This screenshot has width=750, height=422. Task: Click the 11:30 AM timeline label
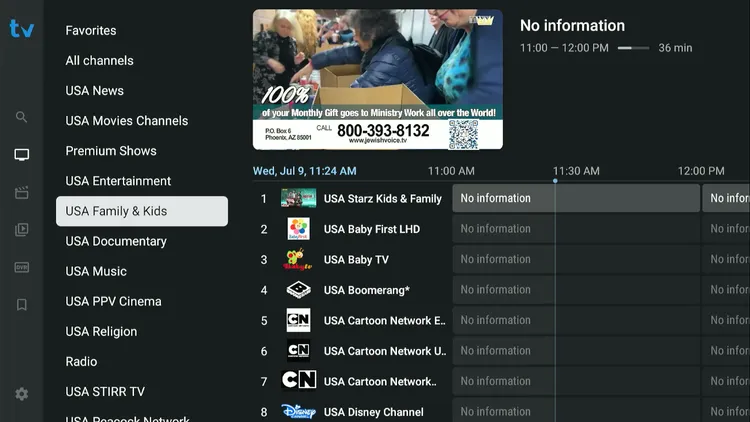point(576,171)
